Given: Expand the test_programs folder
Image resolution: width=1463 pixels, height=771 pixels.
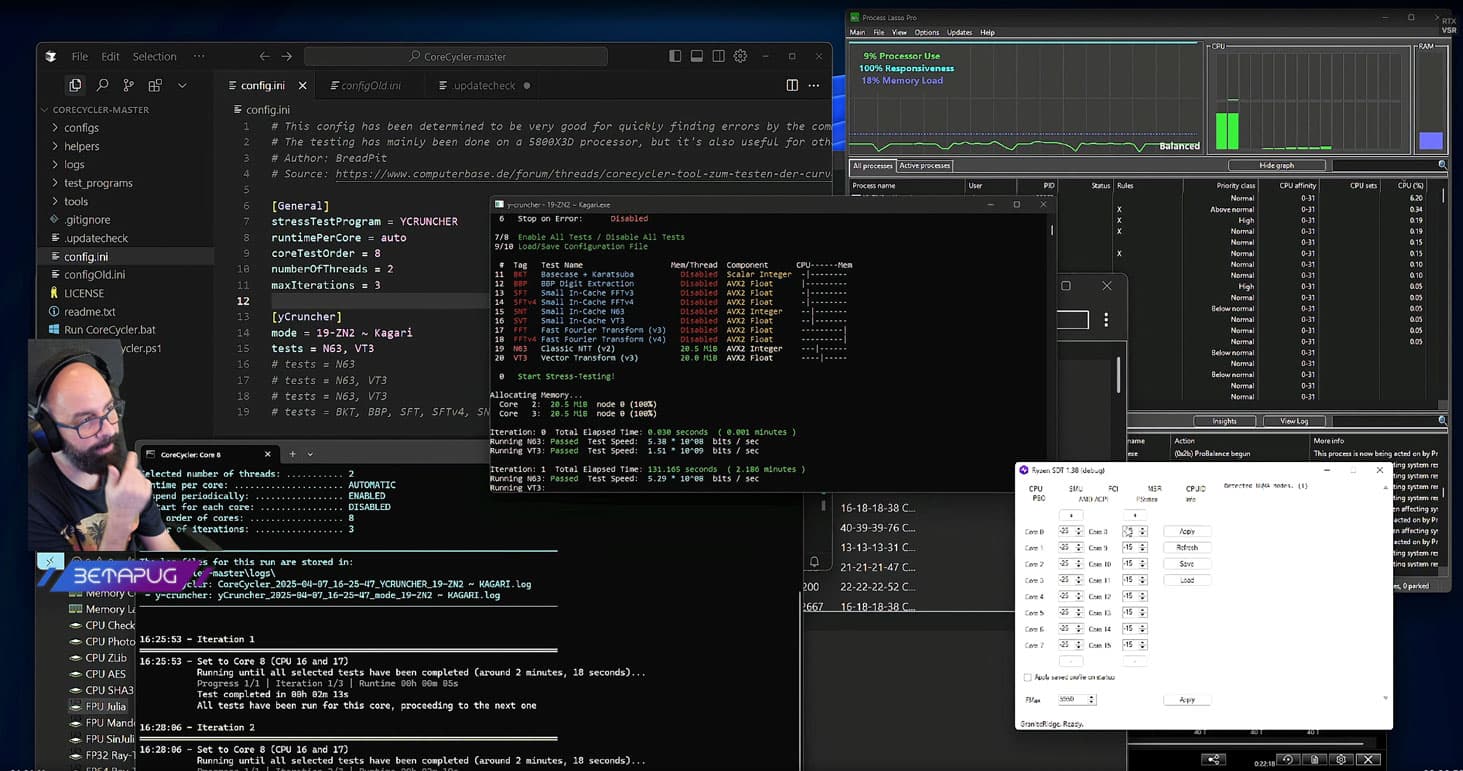Looking at the screenshot, I should [x=98, y=183].
